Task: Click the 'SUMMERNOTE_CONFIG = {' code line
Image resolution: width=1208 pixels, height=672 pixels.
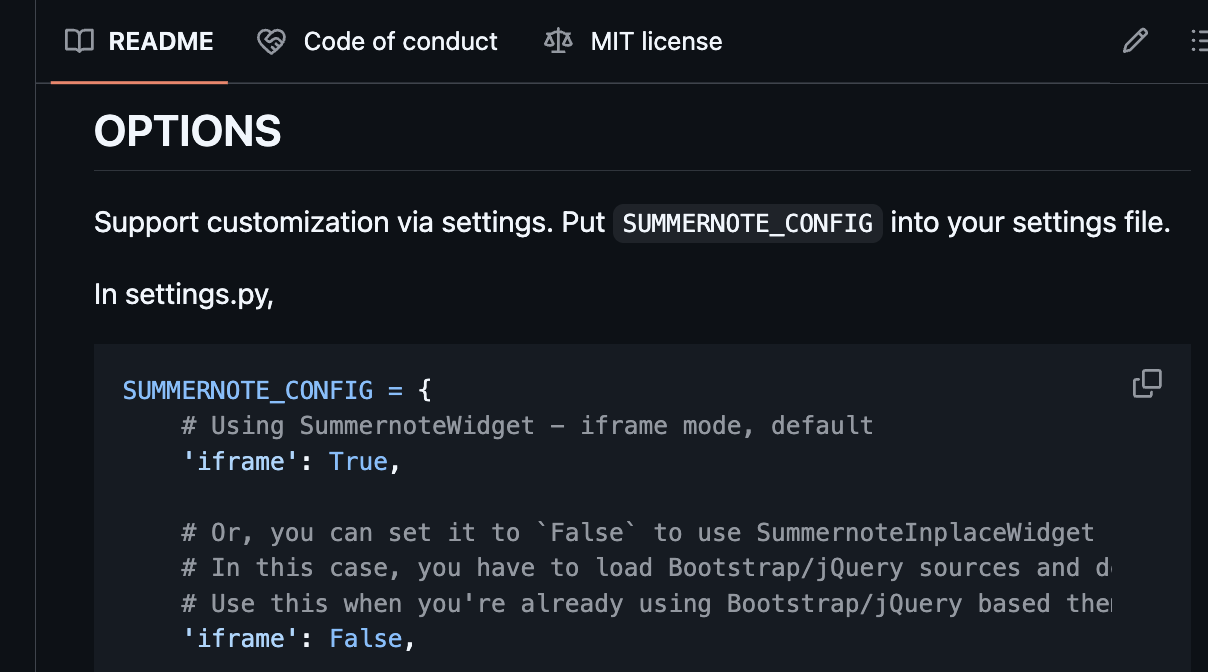Action: [x=277, y=390]
